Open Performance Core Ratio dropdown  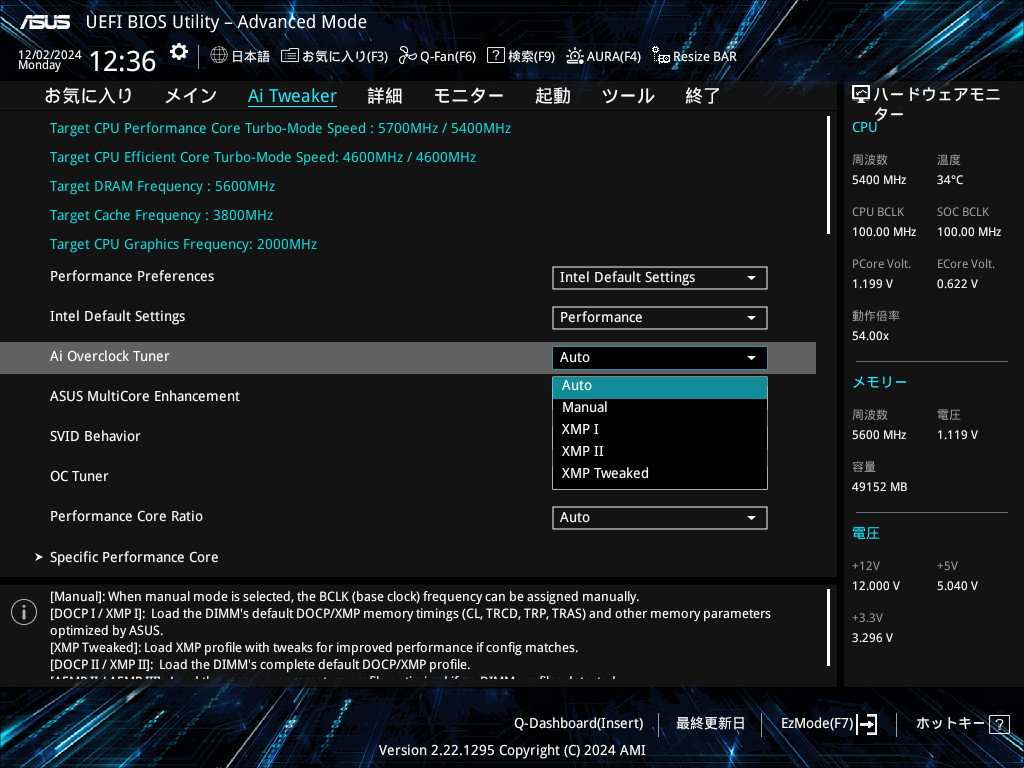point(660,518)
